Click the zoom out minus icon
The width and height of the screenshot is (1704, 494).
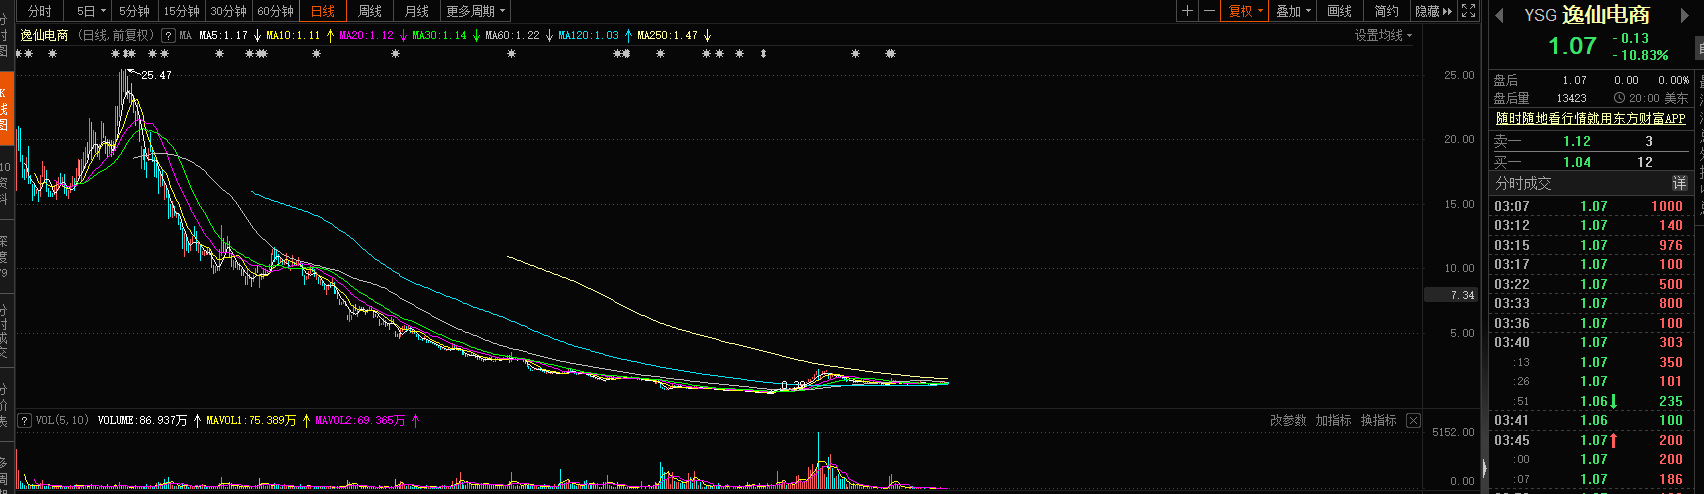click(x=1210, y=11)
